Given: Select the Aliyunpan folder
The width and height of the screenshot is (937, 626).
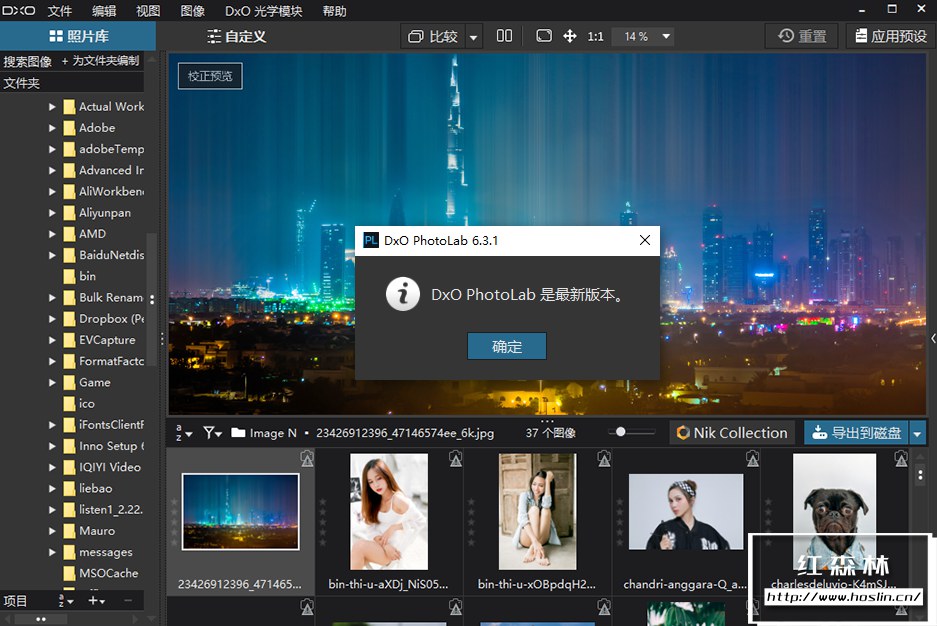Looking at the screenshot, I should click(x=97, y=213).
